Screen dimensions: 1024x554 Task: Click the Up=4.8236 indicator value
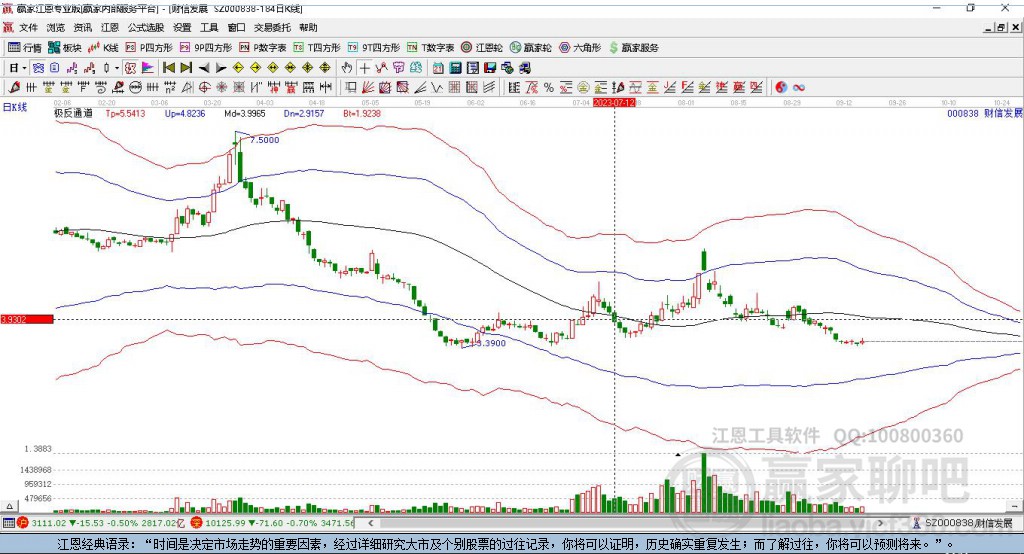click(185, 113)
